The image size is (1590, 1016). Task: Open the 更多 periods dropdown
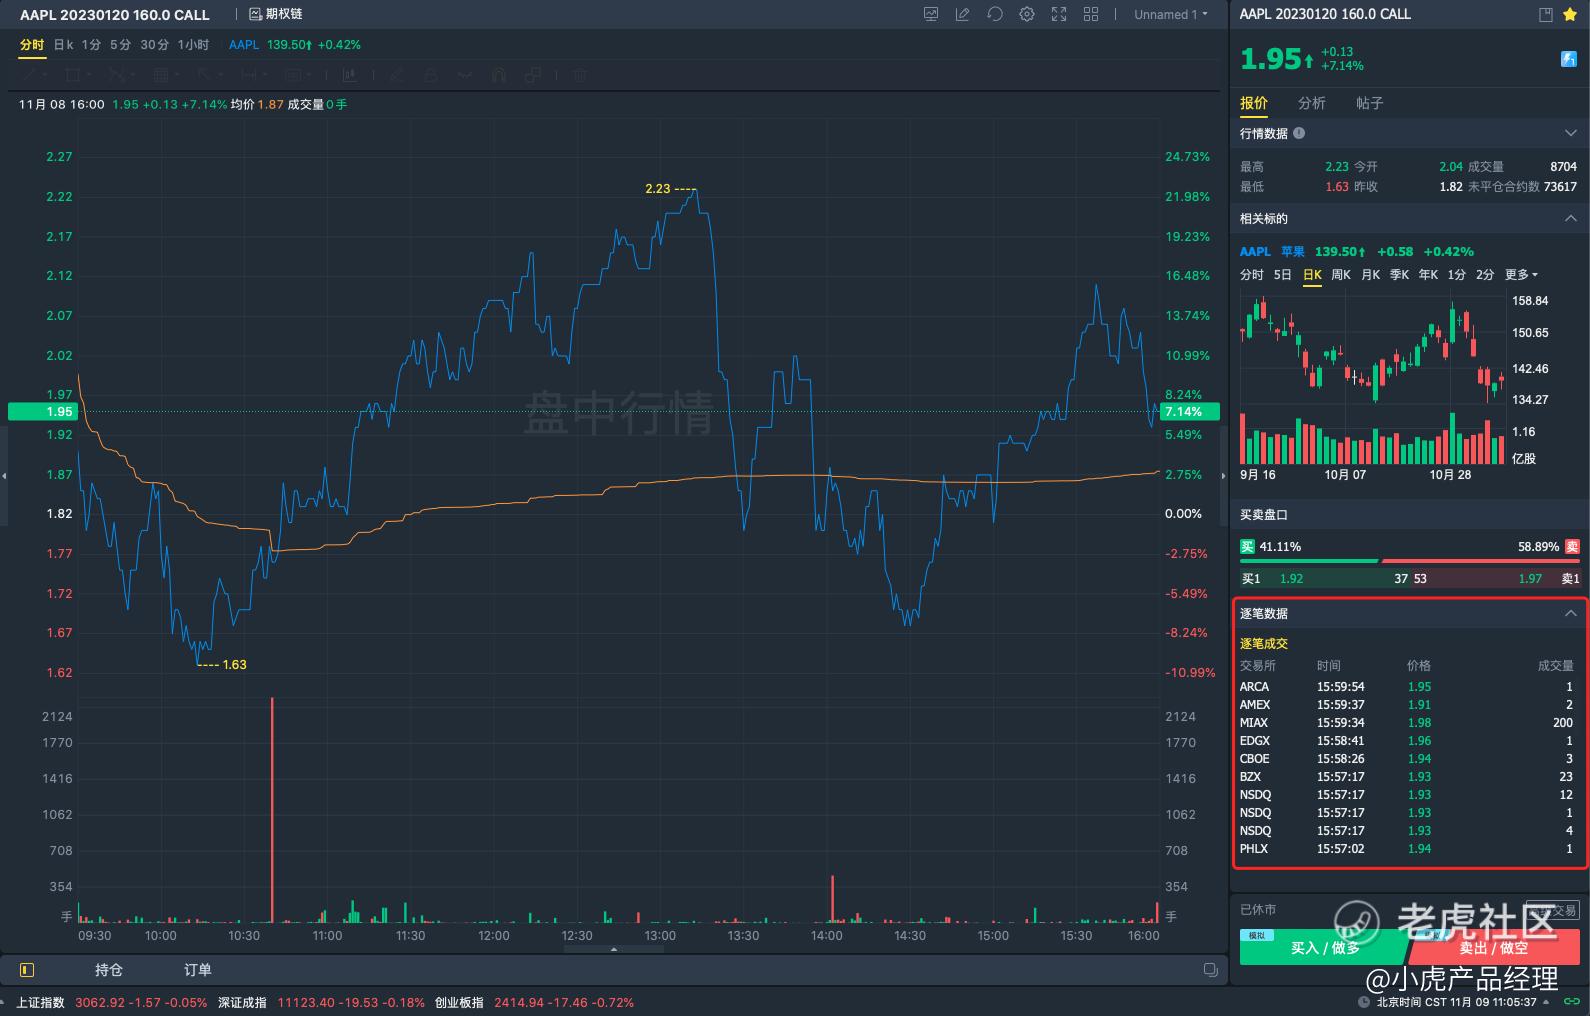coord(1521,275)
